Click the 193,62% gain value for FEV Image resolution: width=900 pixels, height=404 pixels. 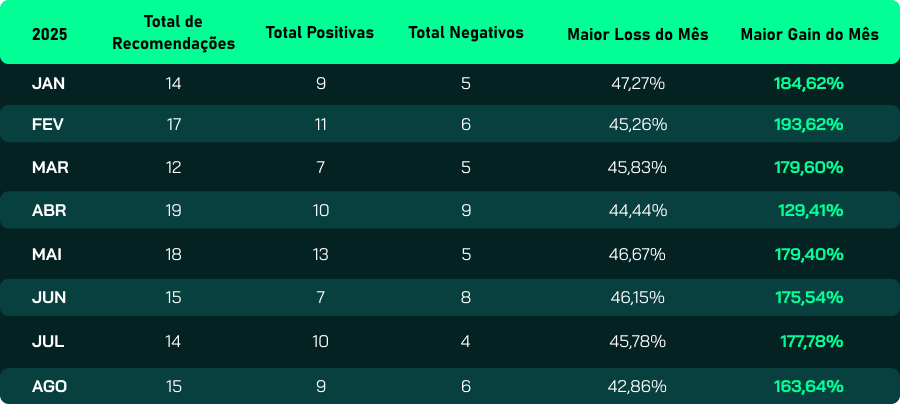tap(809, 125)
